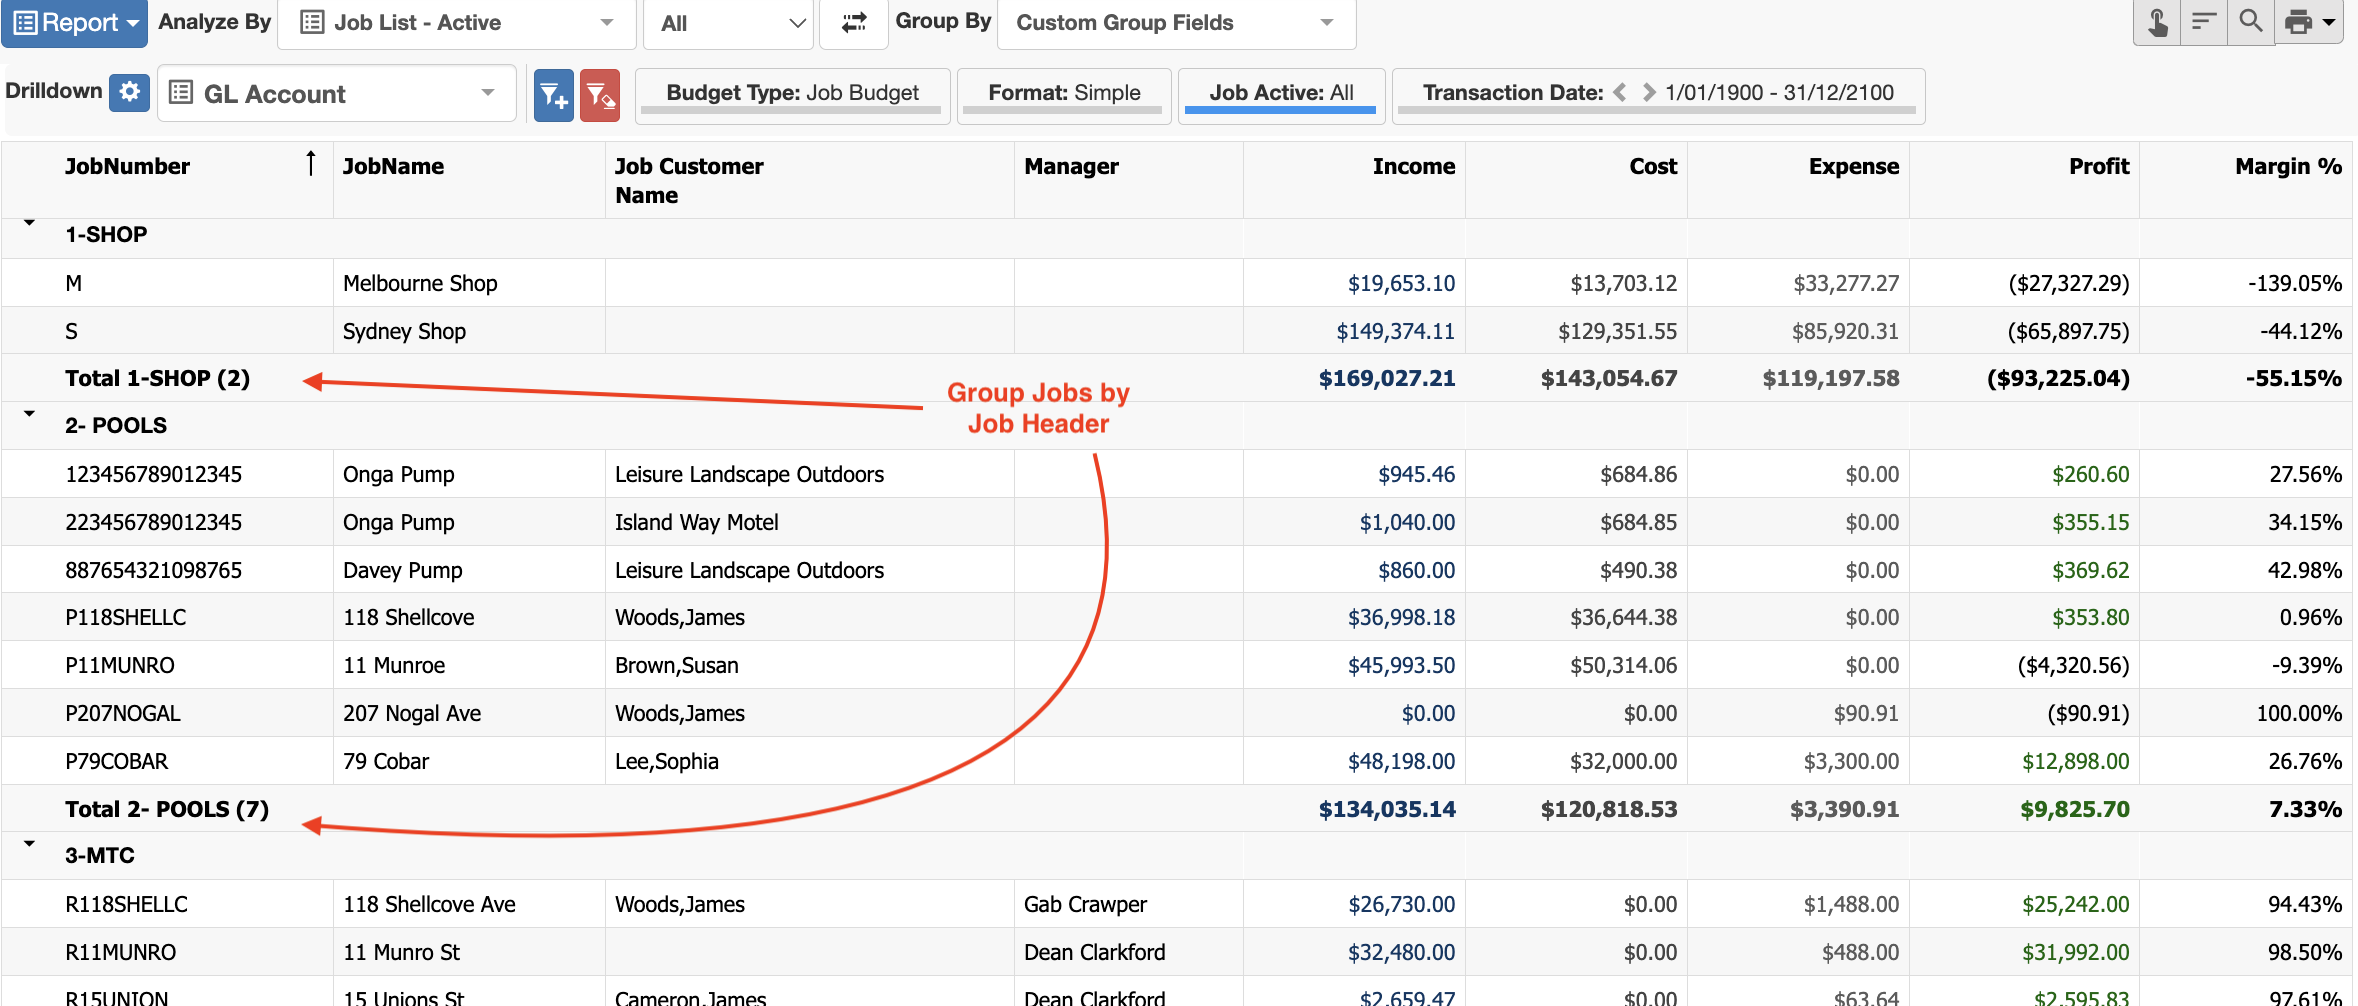2358x1006 pixels.
Task: Click the magnifier search icon
Action: point(2251,22)
